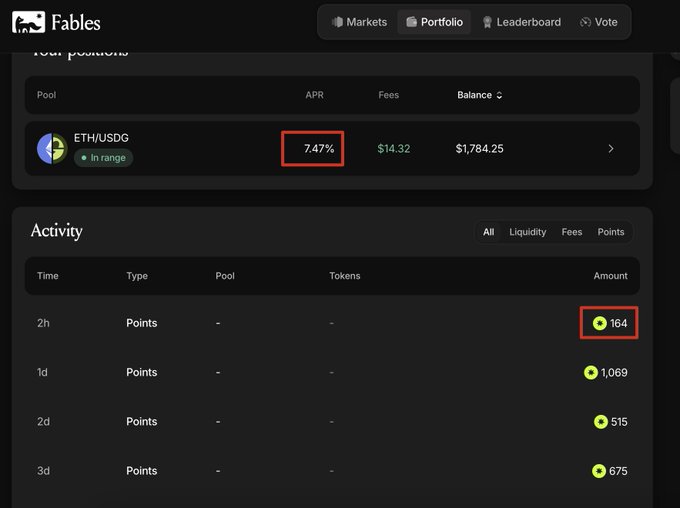Viewport: 680px width, 508px height.
Task: Click the Activity section heading
Action: pos(57,231)
